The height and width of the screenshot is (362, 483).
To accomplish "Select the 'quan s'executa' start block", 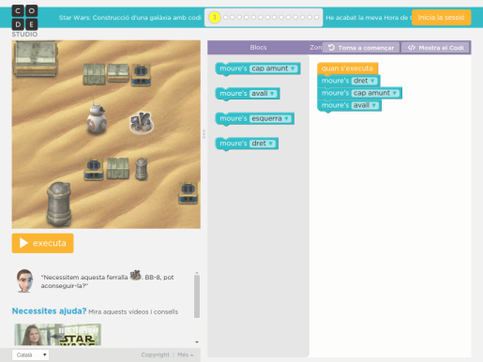I will tap(347, 68).
